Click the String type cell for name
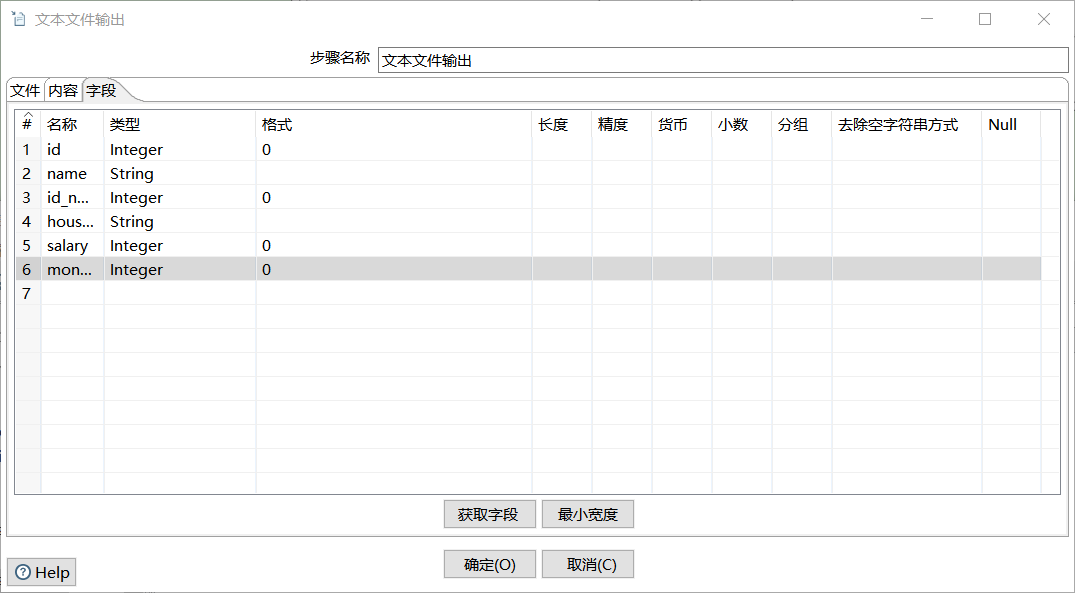 [x=180, y=173]
